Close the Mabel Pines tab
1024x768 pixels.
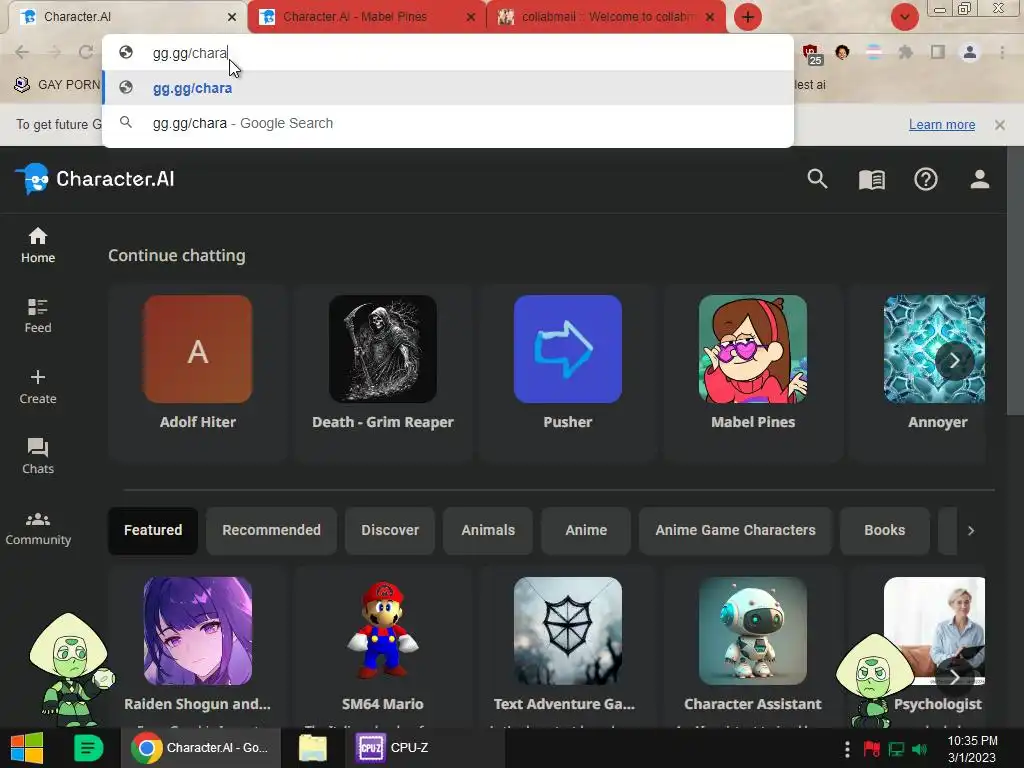click(471, 18)
